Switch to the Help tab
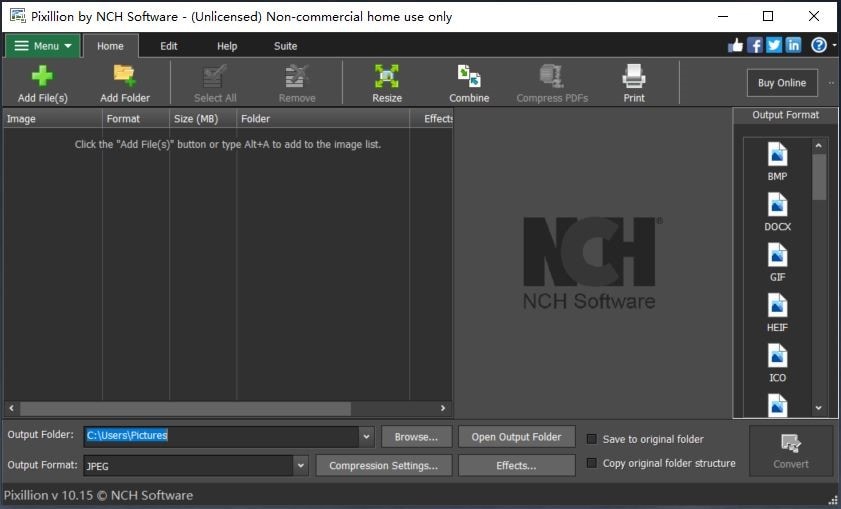Image resolution: width=841 pixels, height=509 pixels. 227,46
